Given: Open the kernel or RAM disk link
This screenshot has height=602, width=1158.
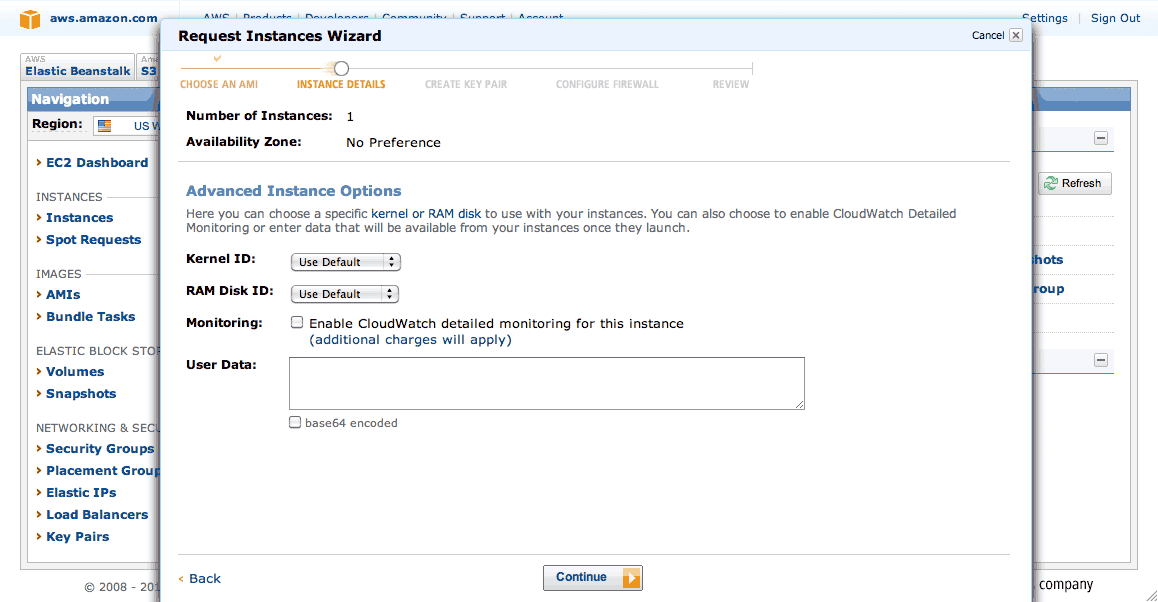Looking at the screenshot, I should (x=426, y=213).
